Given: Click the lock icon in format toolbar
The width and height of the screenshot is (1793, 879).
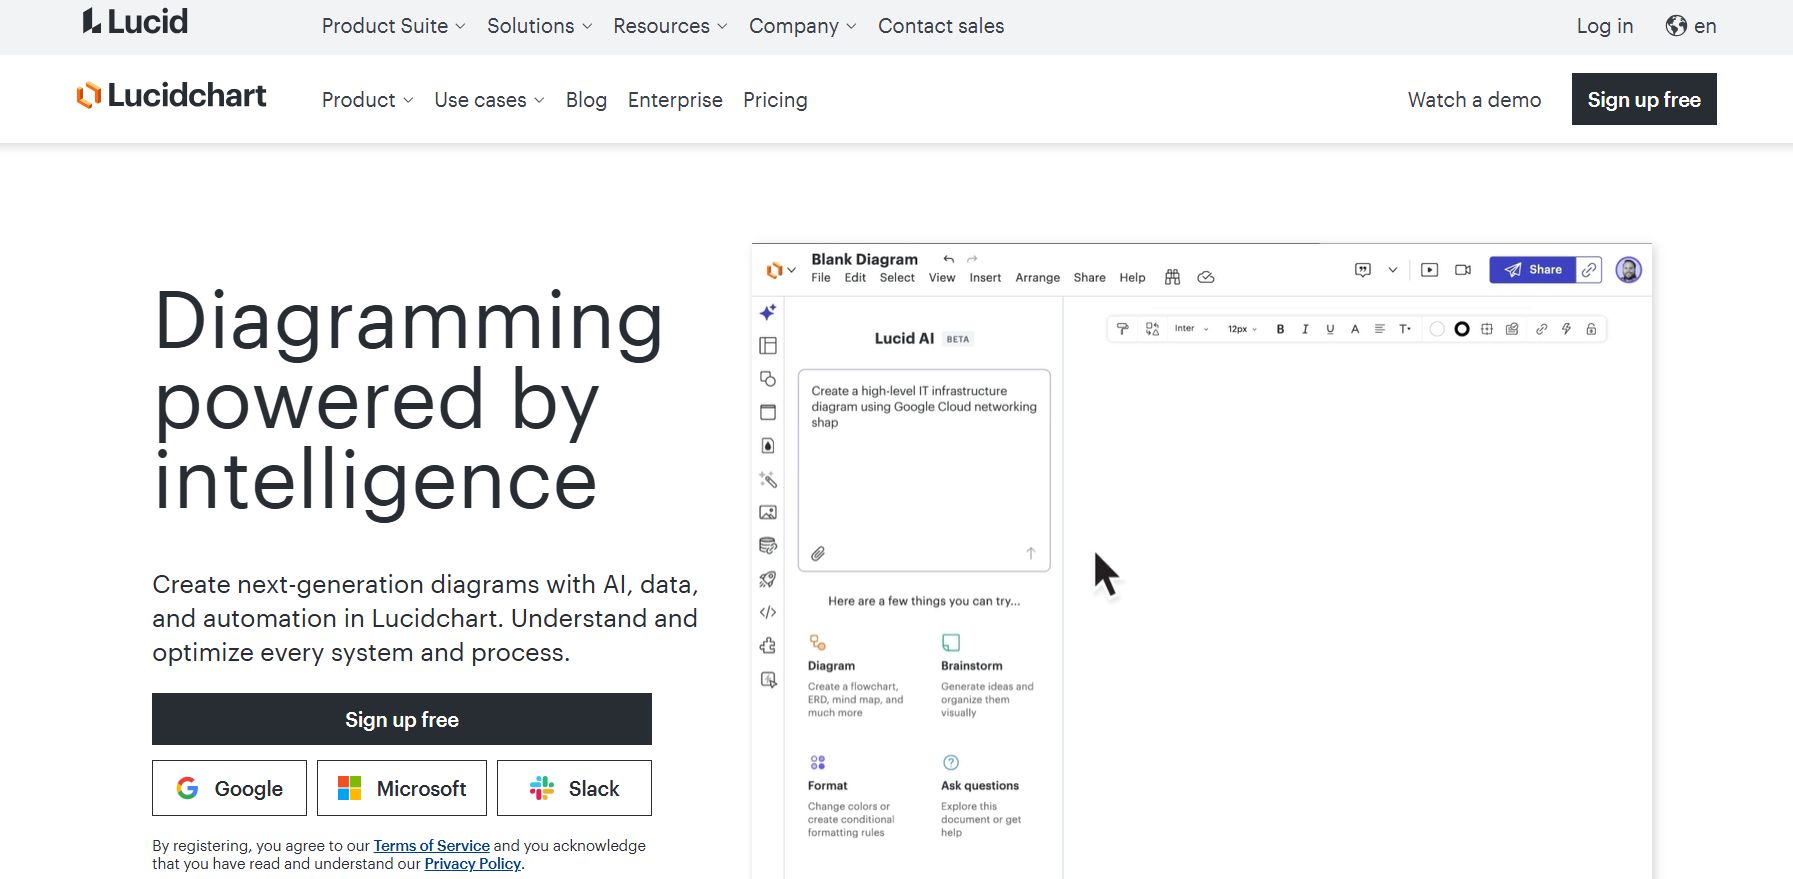Looking at the screenshot, I should click(1591, 329).
